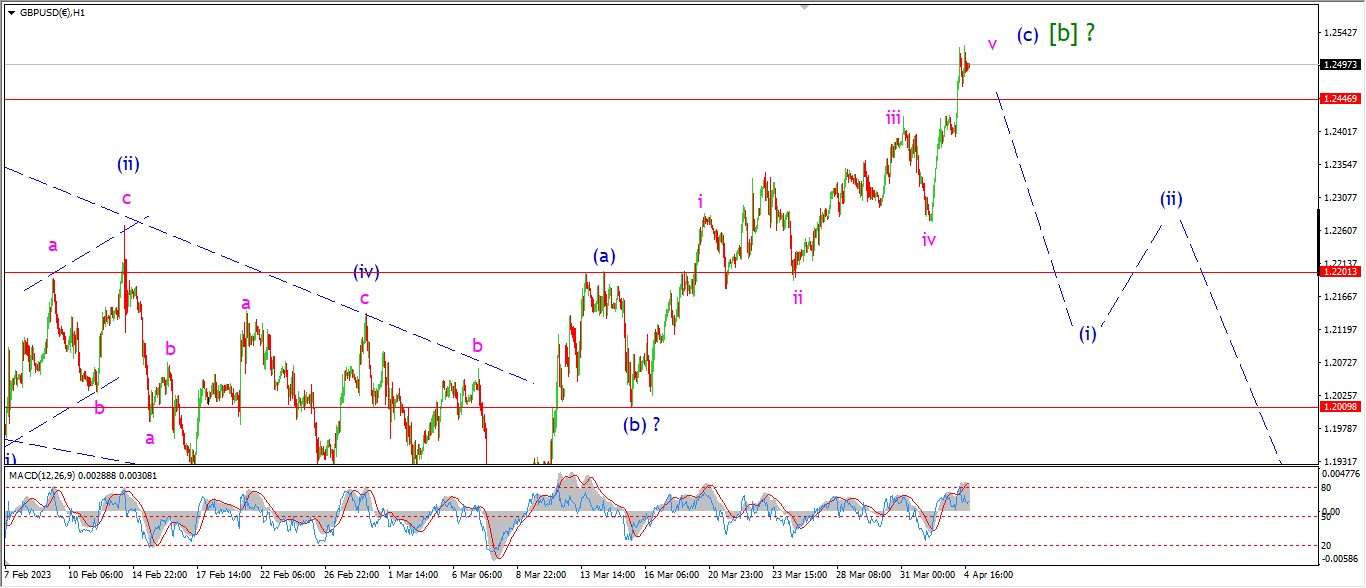
Task: Select the GBPUSD(€),H1 chart title
Action: coord(52,13)
